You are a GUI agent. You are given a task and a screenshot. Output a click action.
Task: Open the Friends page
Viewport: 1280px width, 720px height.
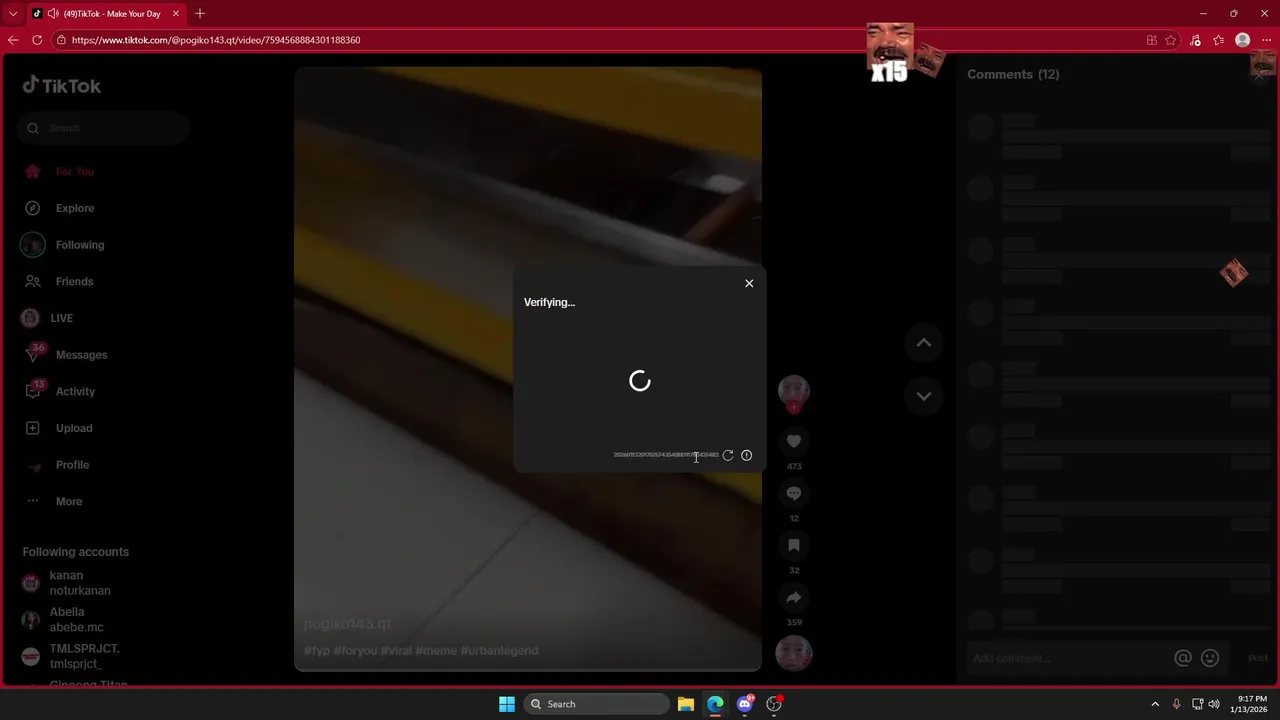click(74, 282)
